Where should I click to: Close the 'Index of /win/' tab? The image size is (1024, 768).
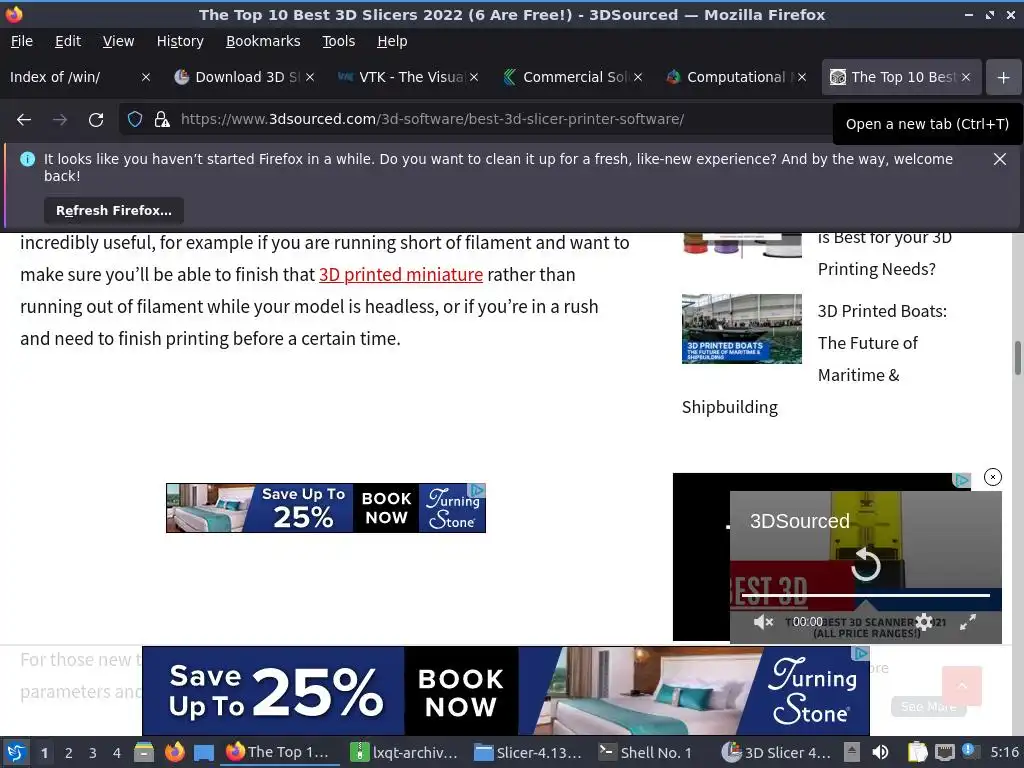(x=146, y=77)
